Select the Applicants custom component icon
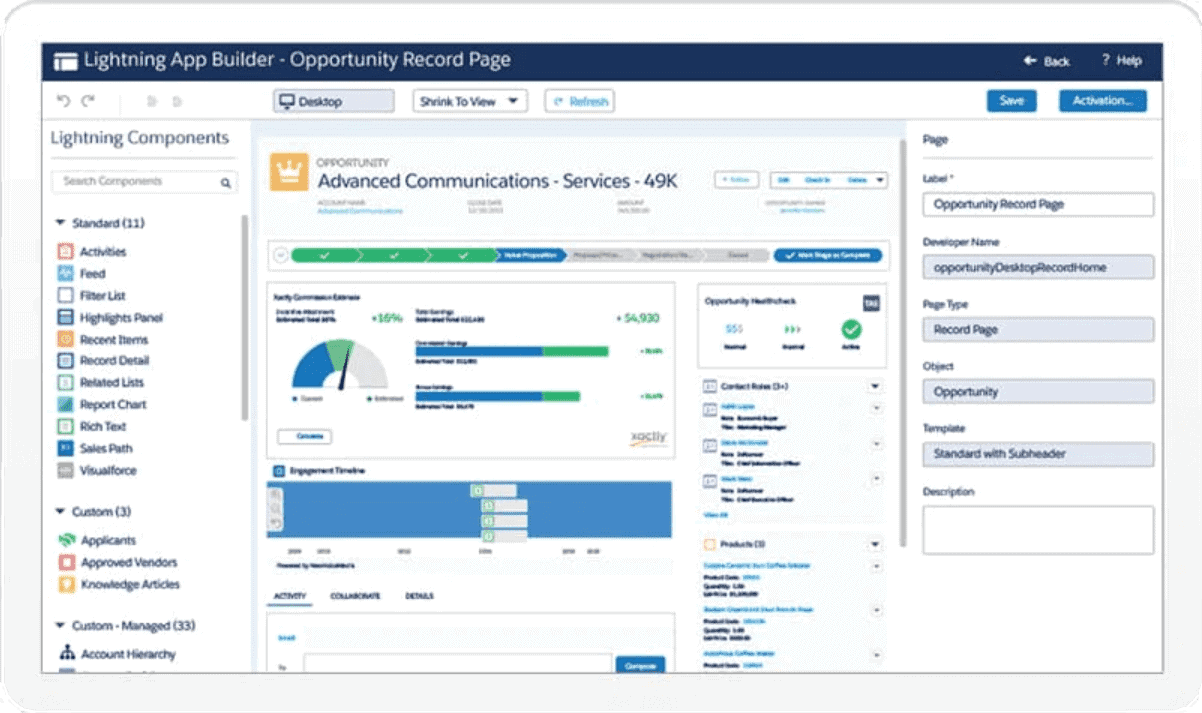Image resolution: width=1202 pixels, height=713 pixels. tap(67, 540)
